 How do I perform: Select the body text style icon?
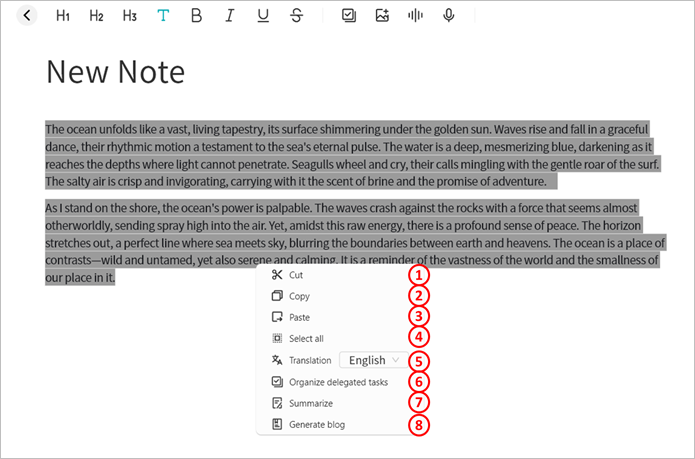pyautogui.click(x=162, y=16)
